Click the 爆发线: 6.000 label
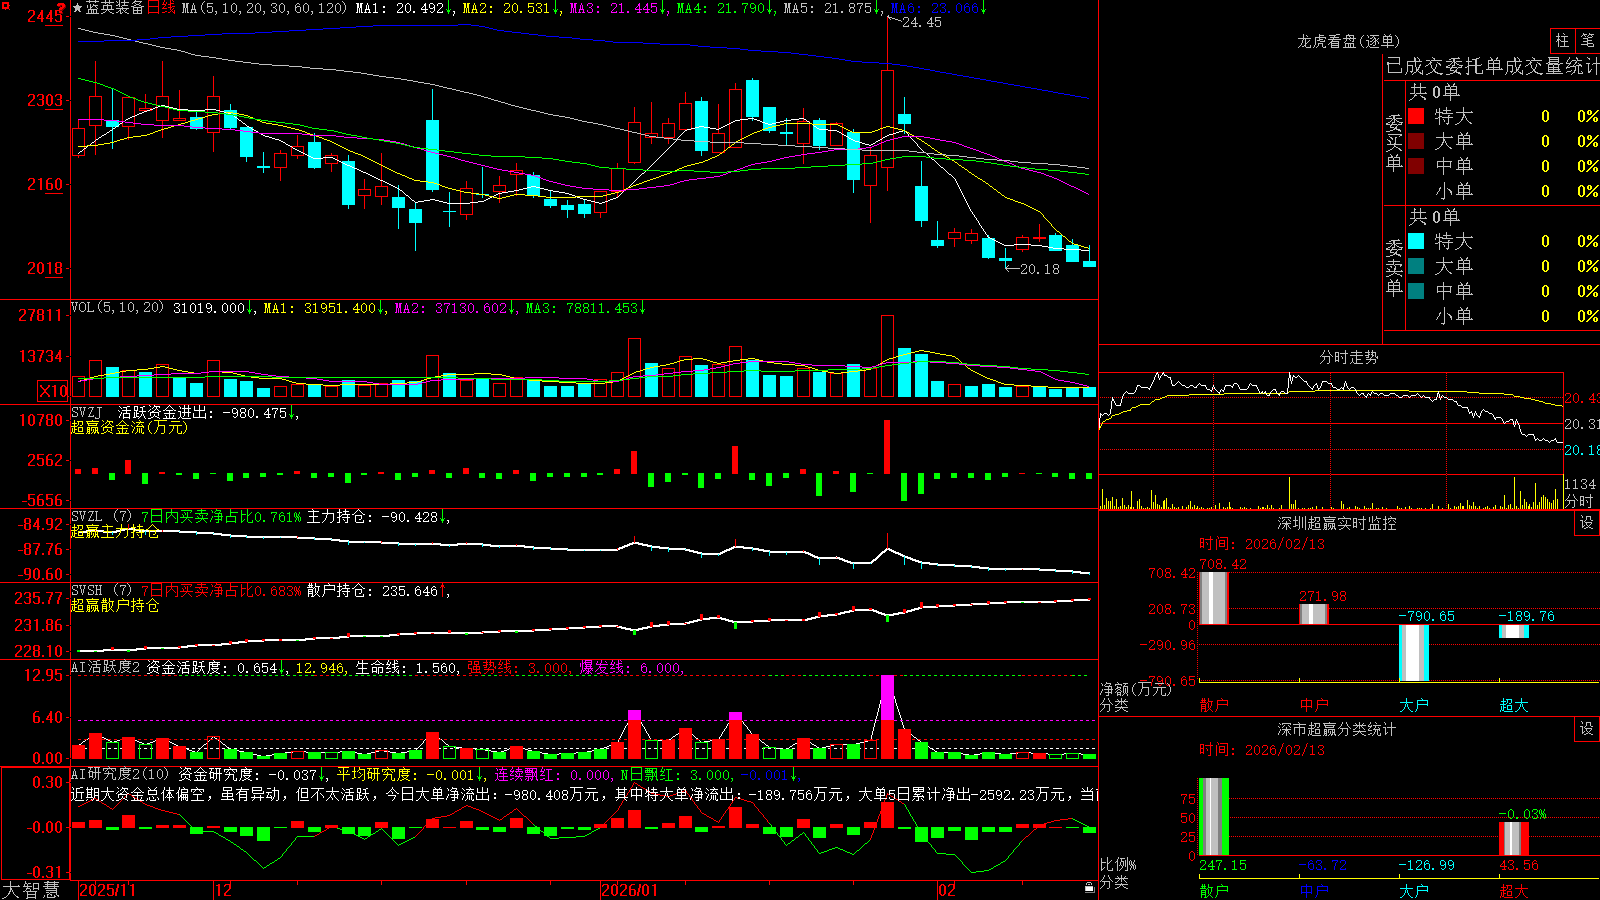This screenshot has height=900, width=1600. (630, 668)
